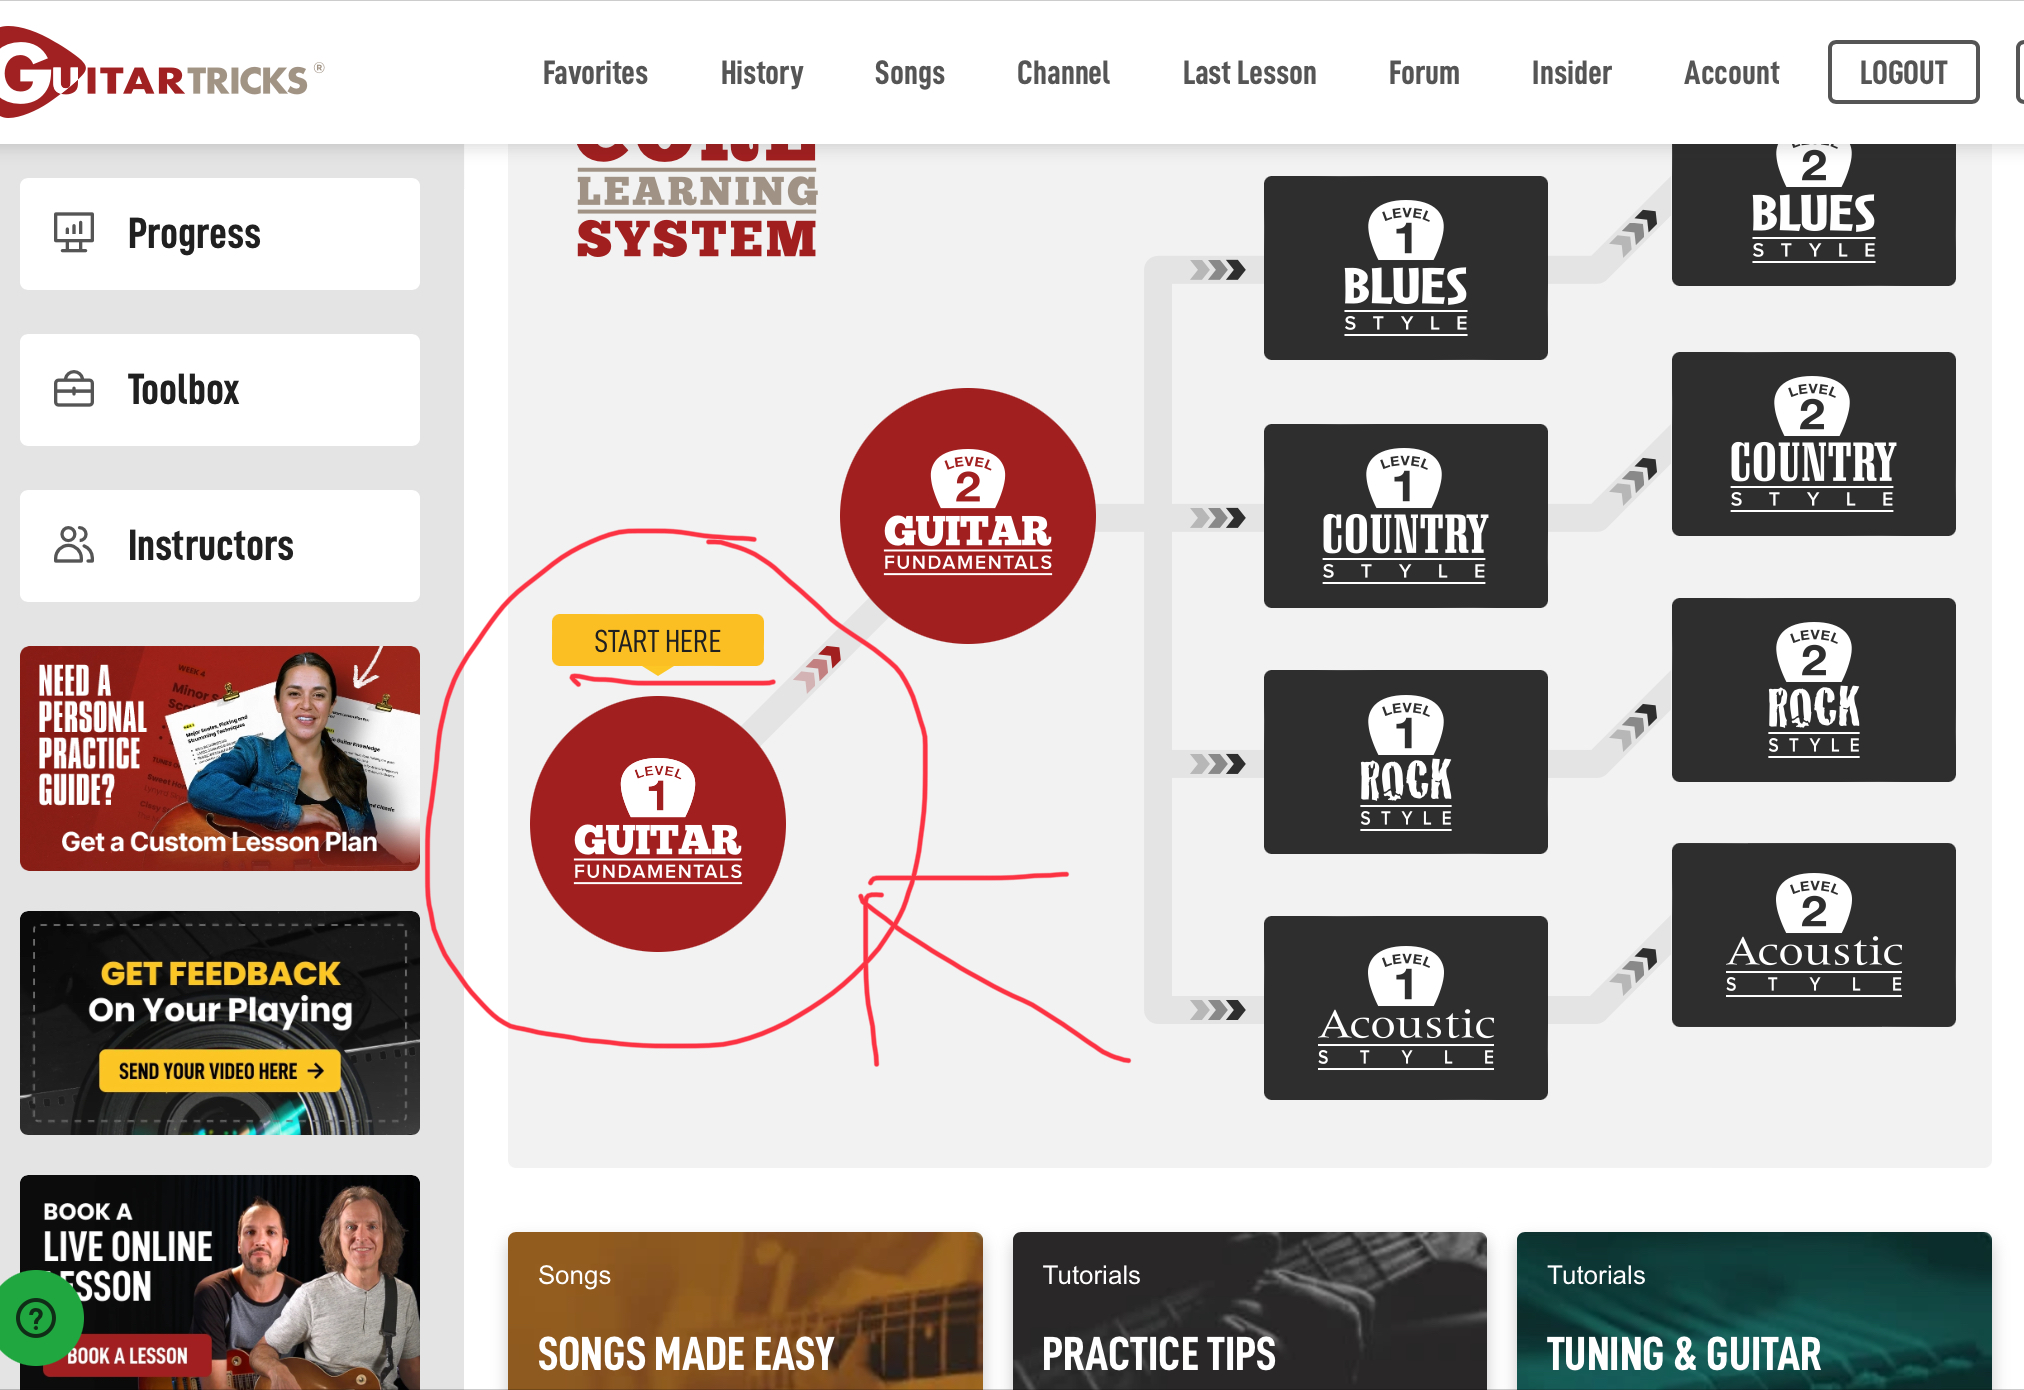The width and height of the screenshot is (2024, 1390).
Task: Open Level 1 Guitar Fundamentals circle
Action: click(x=658, y=824)
